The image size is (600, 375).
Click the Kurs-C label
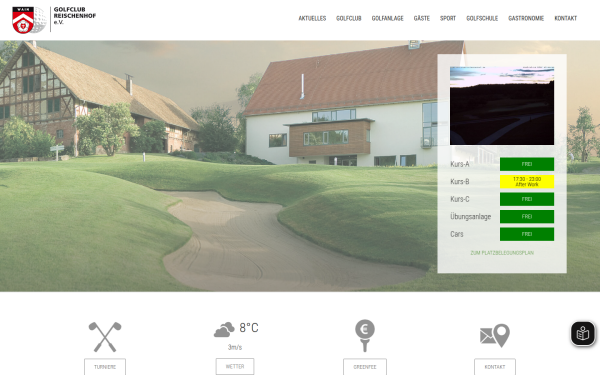pos(460,199)
